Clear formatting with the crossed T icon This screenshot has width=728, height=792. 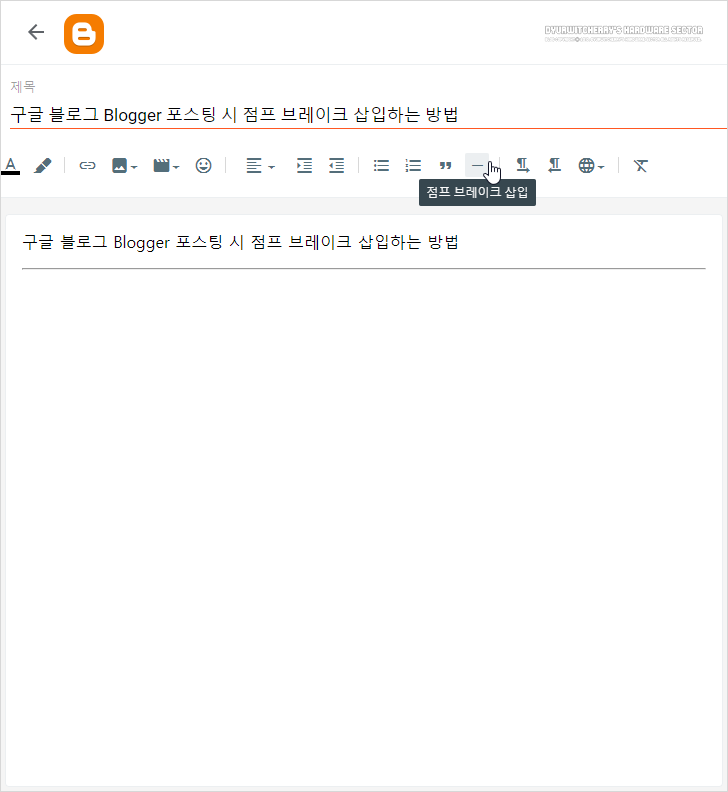coord(641,166)
